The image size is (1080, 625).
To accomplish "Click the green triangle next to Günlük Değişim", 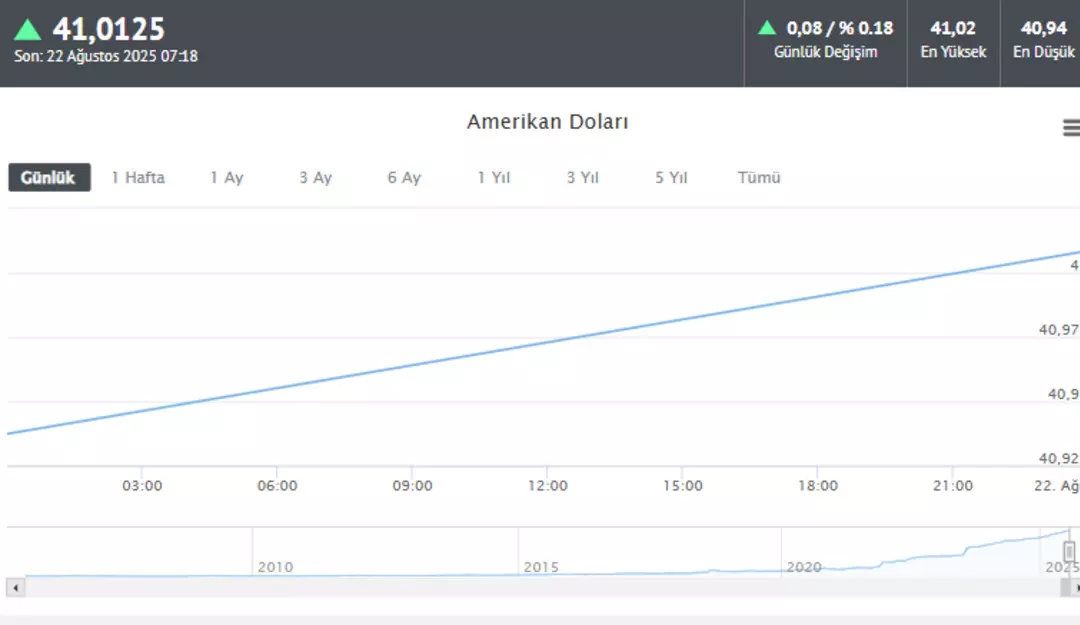I will tap(767, 28).
